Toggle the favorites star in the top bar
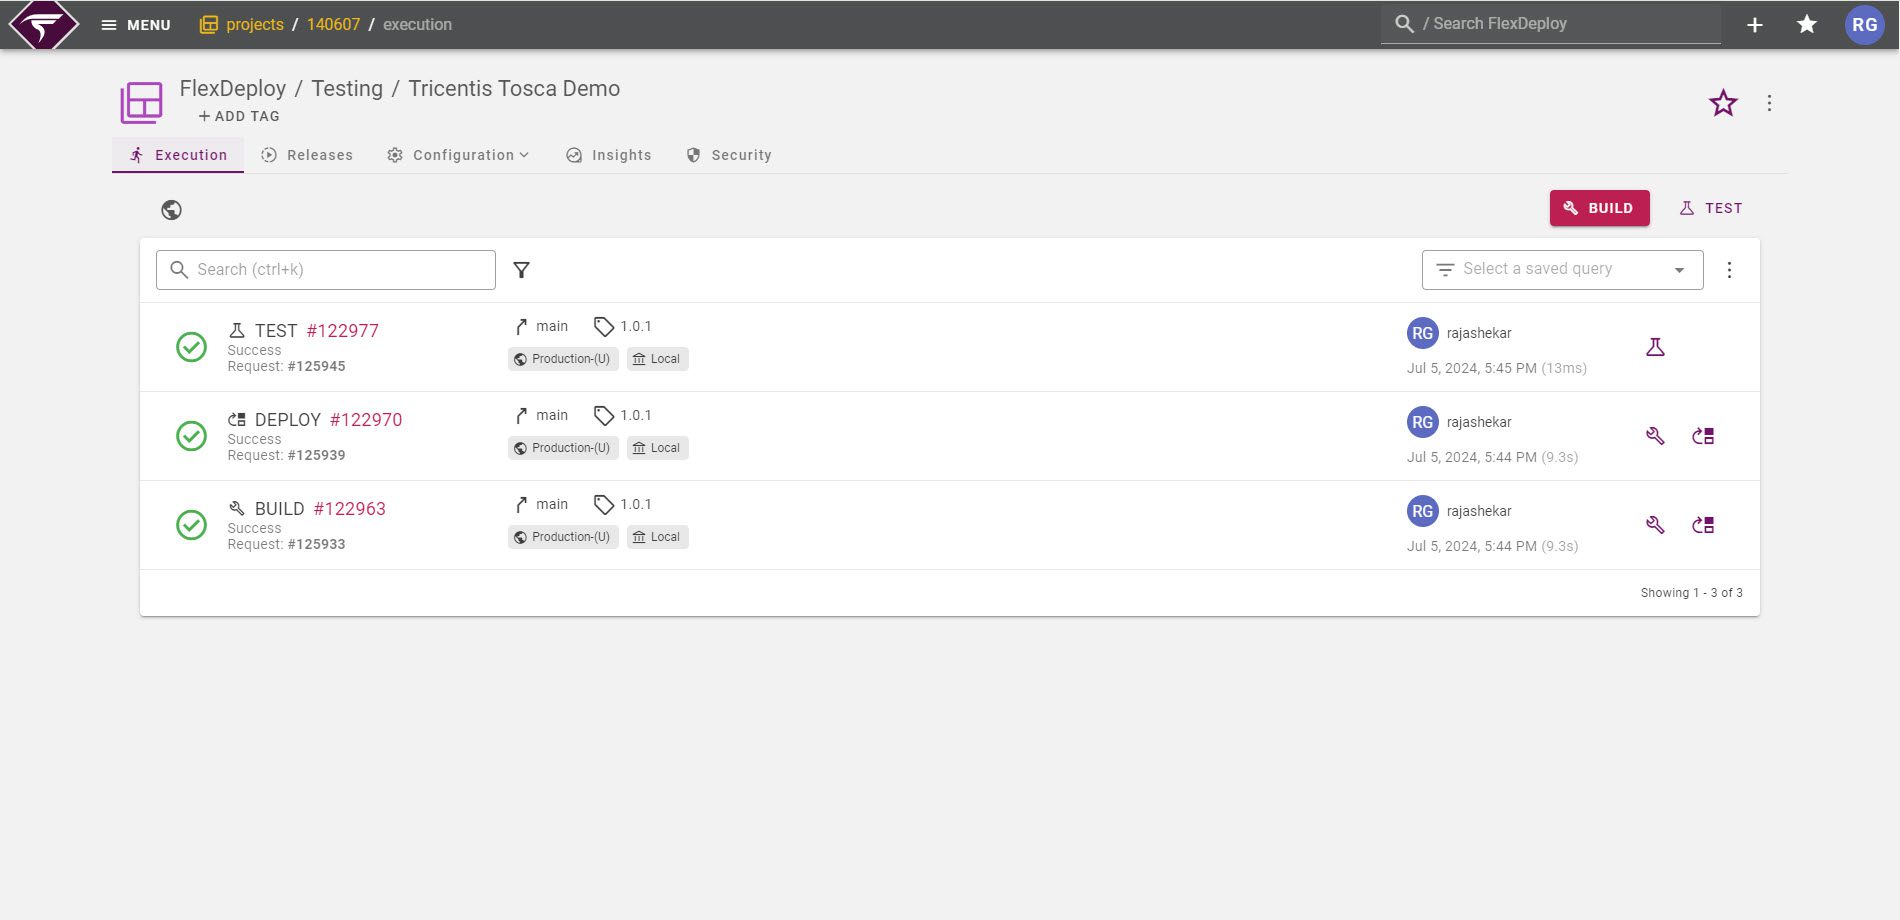This screenshot has height=920, width=1900. point(1807,24)
